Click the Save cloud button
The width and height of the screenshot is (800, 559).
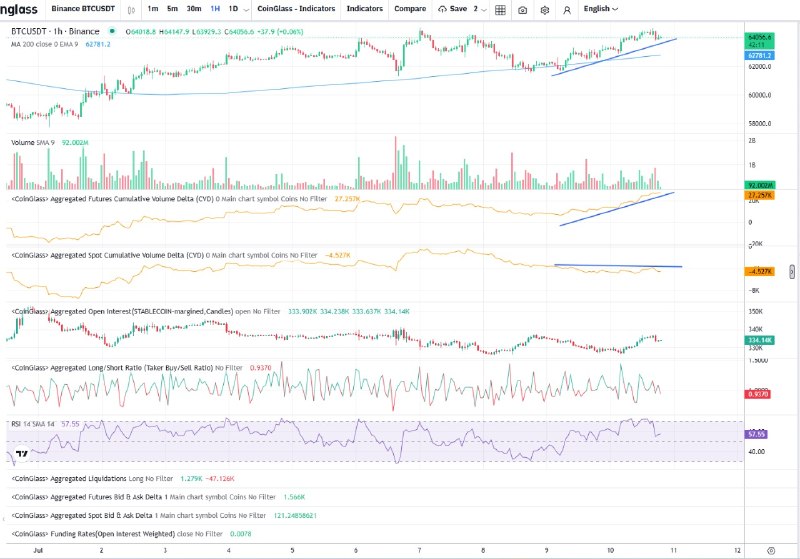[x=452, y=9]
